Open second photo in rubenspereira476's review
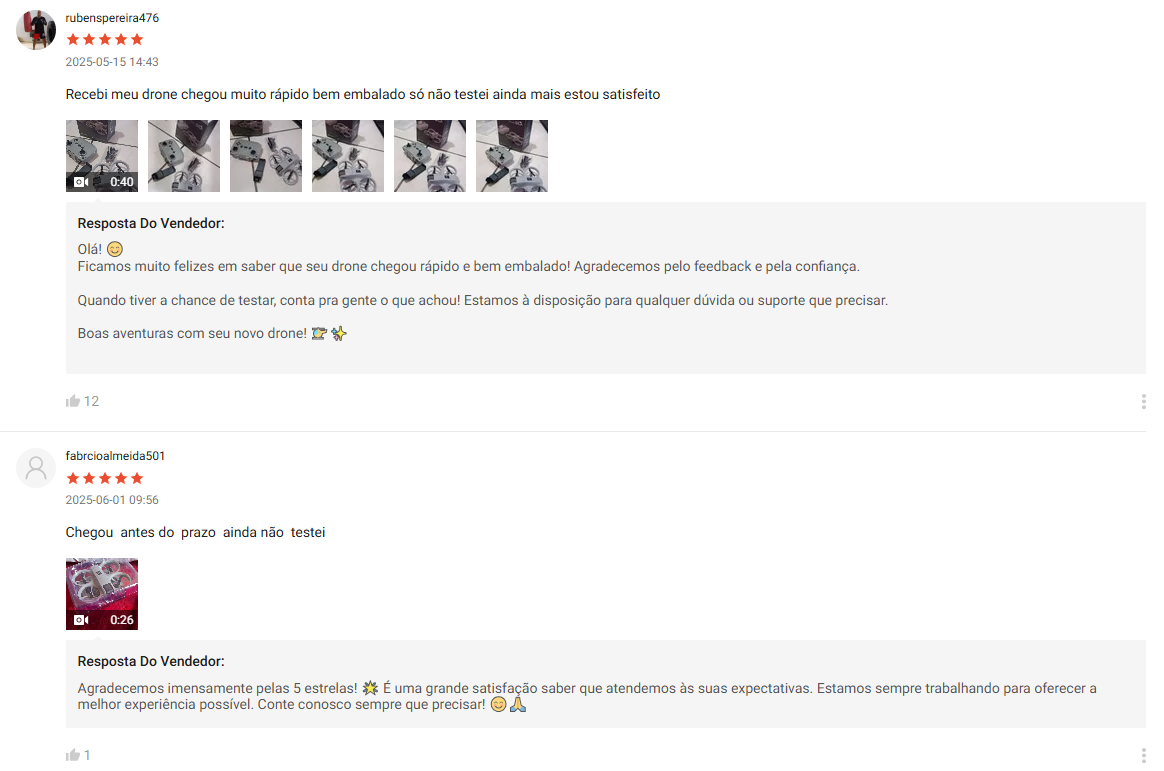Image resolution: width=1164 pixels, height=771 pixels. coord(184,156)
